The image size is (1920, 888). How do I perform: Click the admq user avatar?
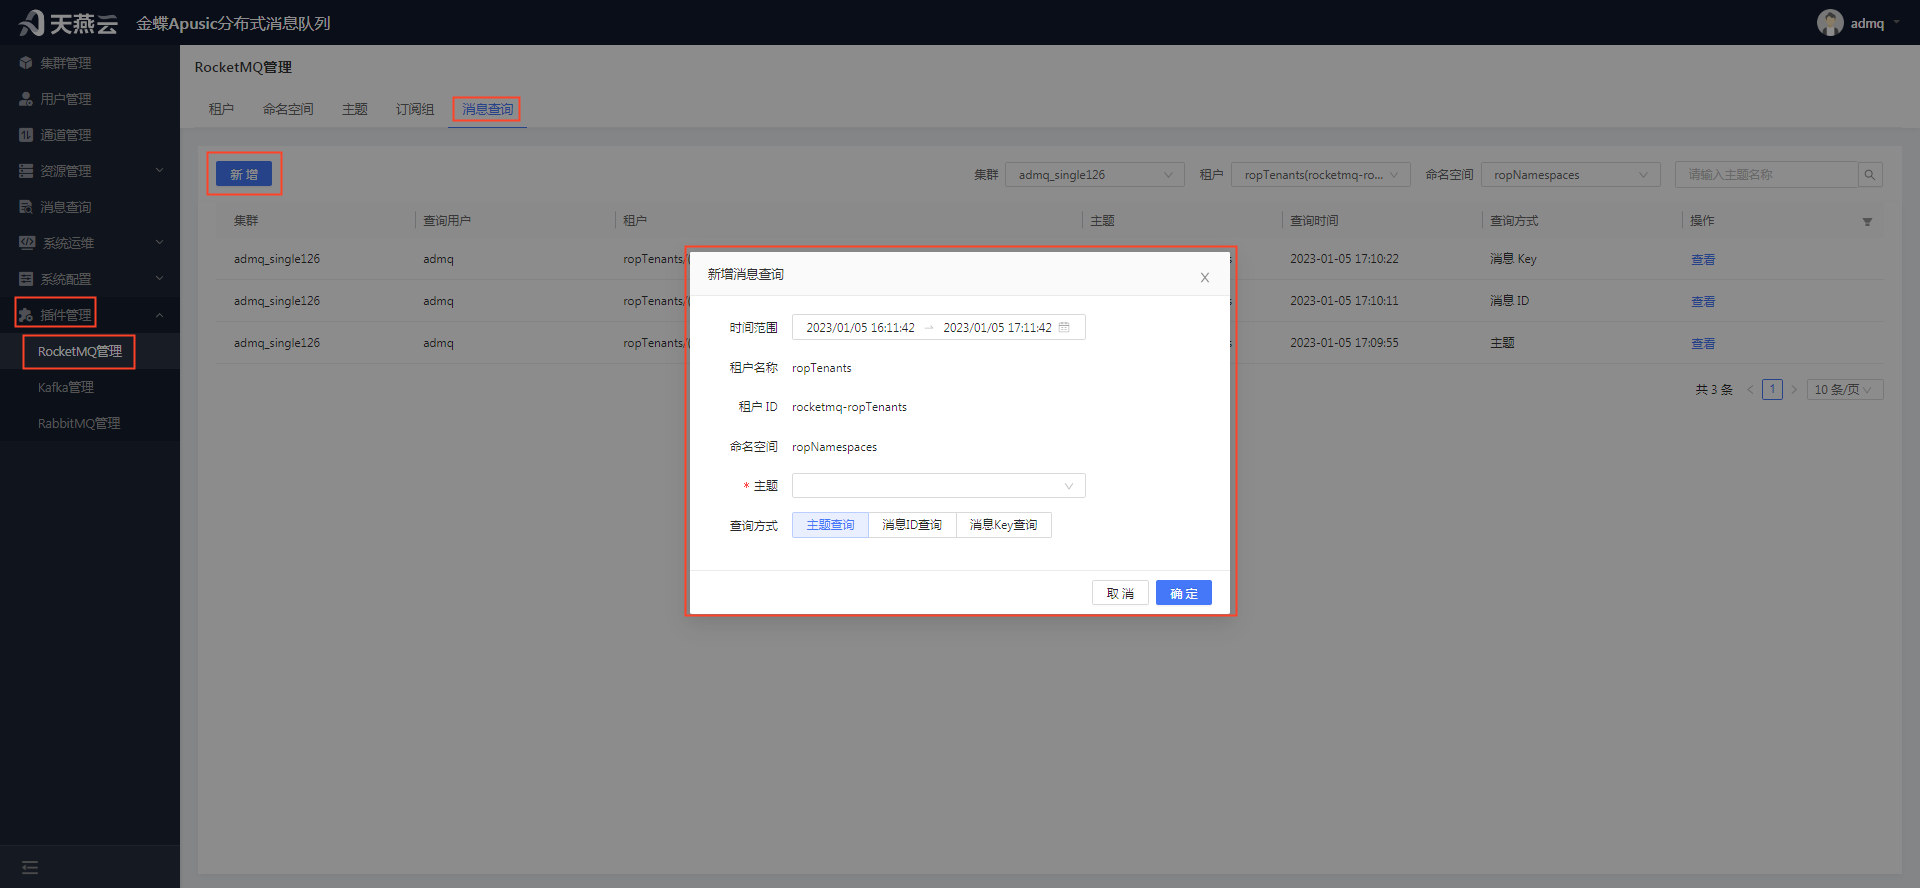pos(1830,23)
